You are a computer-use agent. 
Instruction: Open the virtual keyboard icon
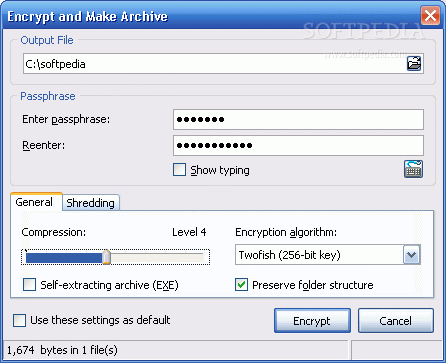point(413,169)
